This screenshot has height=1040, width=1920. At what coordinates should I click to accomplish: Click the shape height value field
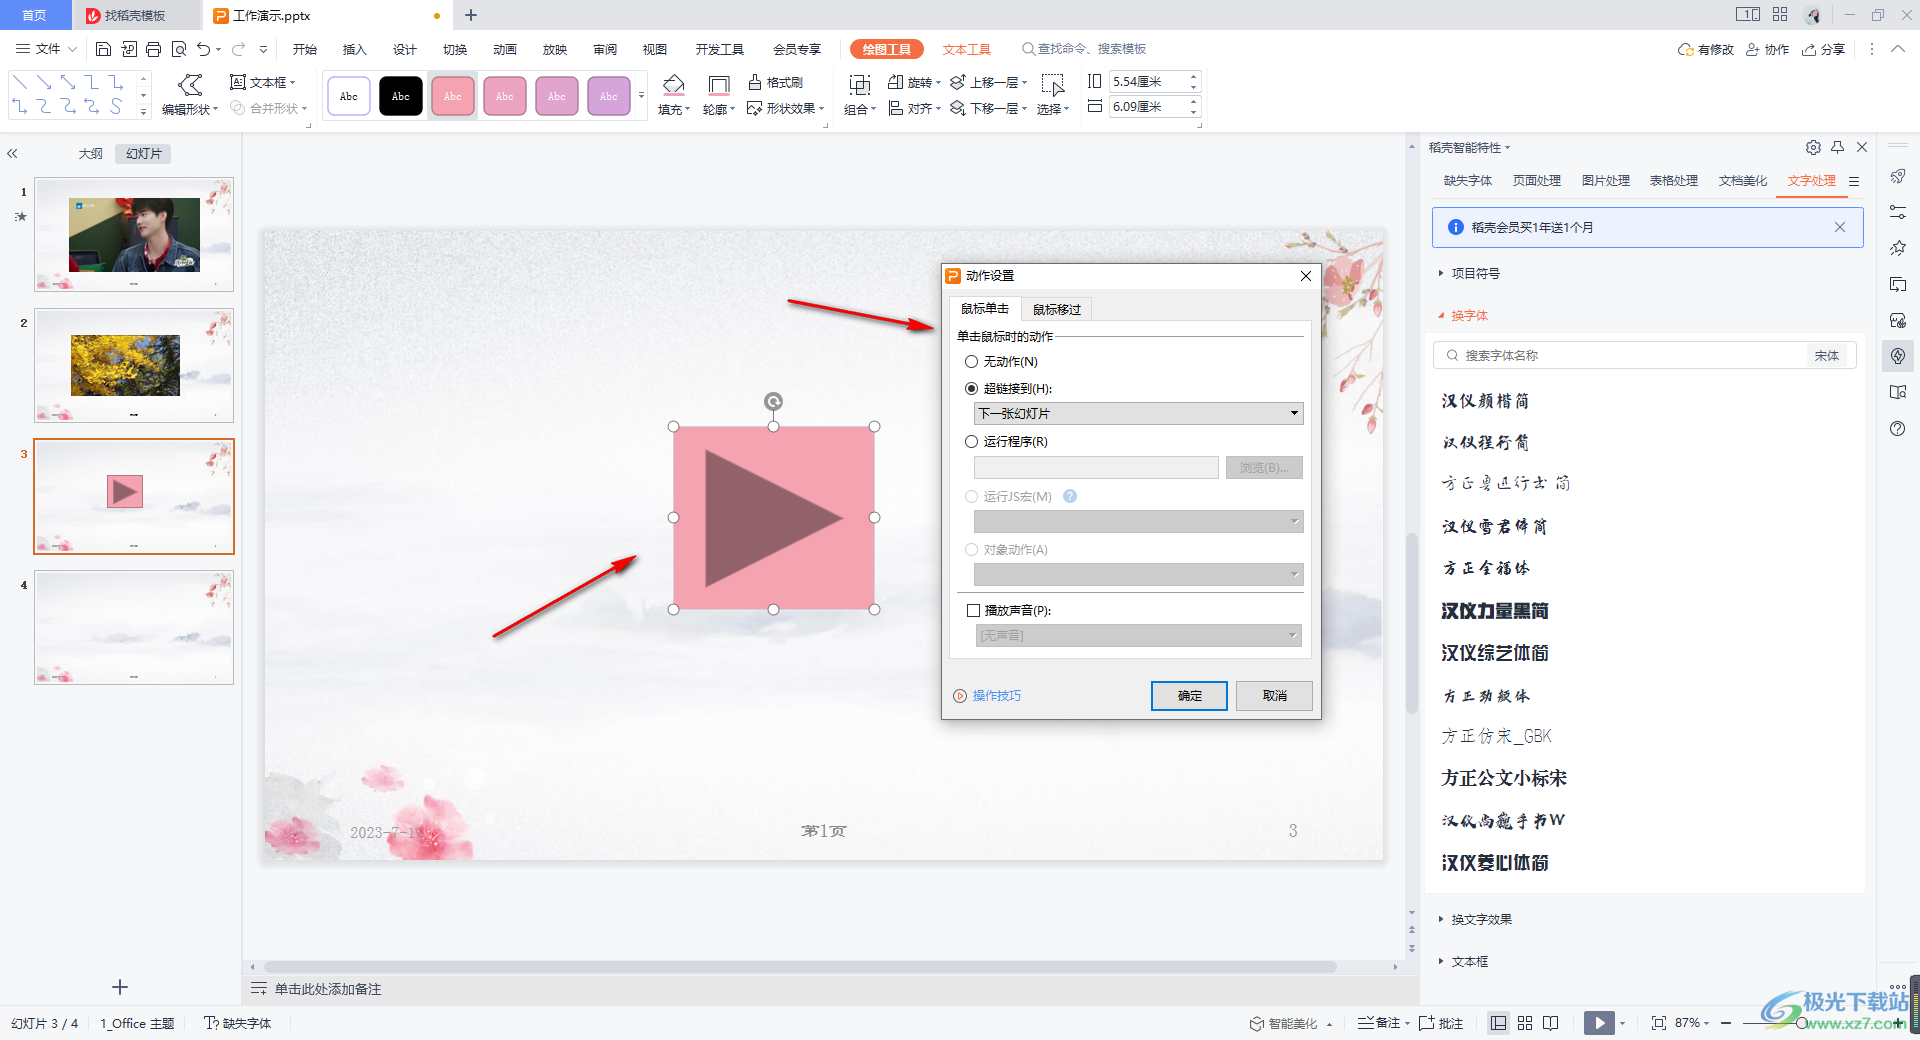(x=1147, y=82)
